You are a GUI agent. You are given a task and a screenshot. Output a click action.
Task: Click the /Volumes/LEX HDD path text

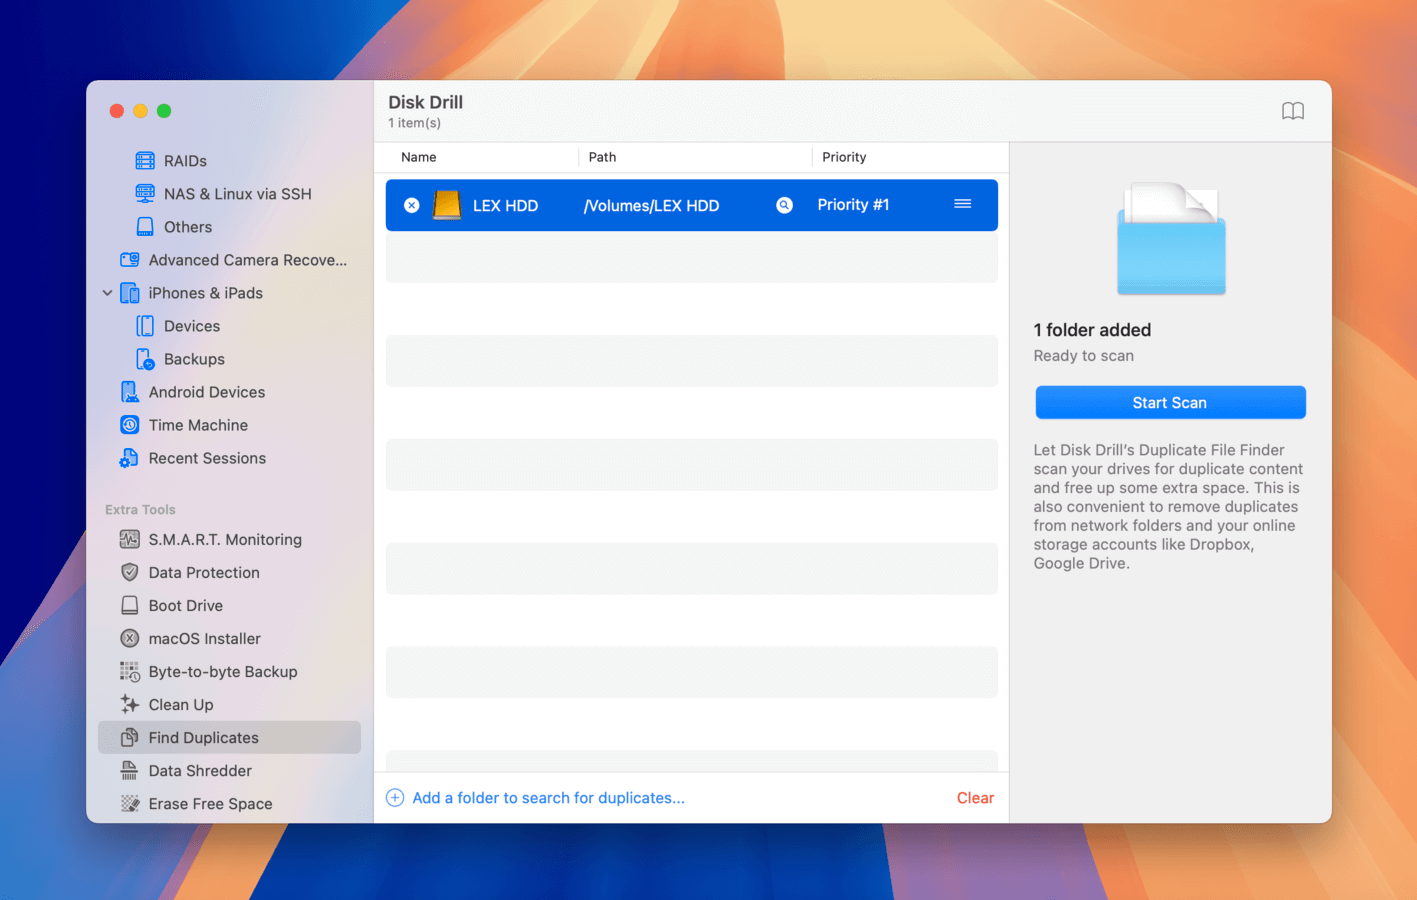click(651, 206)
